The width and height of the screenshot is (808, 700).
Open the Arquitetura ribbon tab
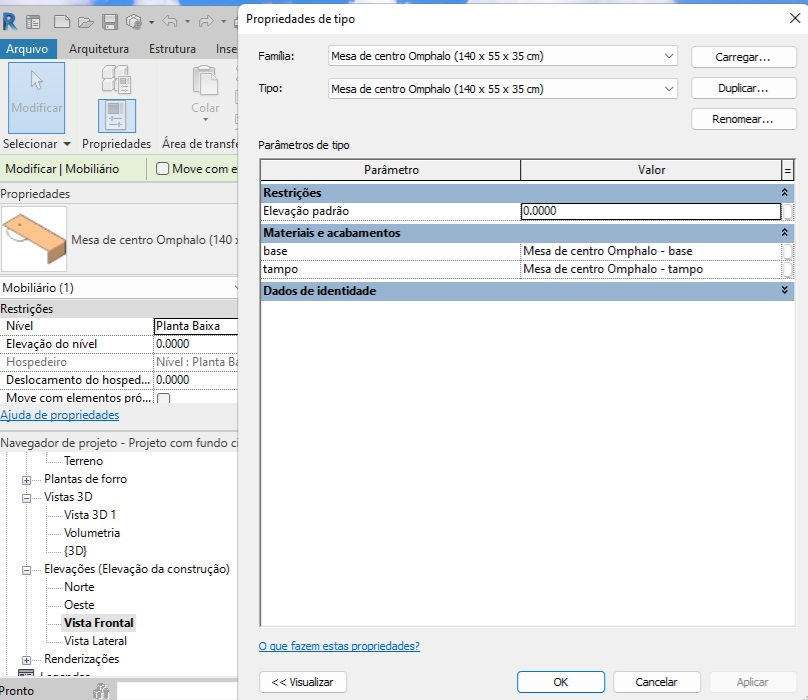[x=99, y=49]
